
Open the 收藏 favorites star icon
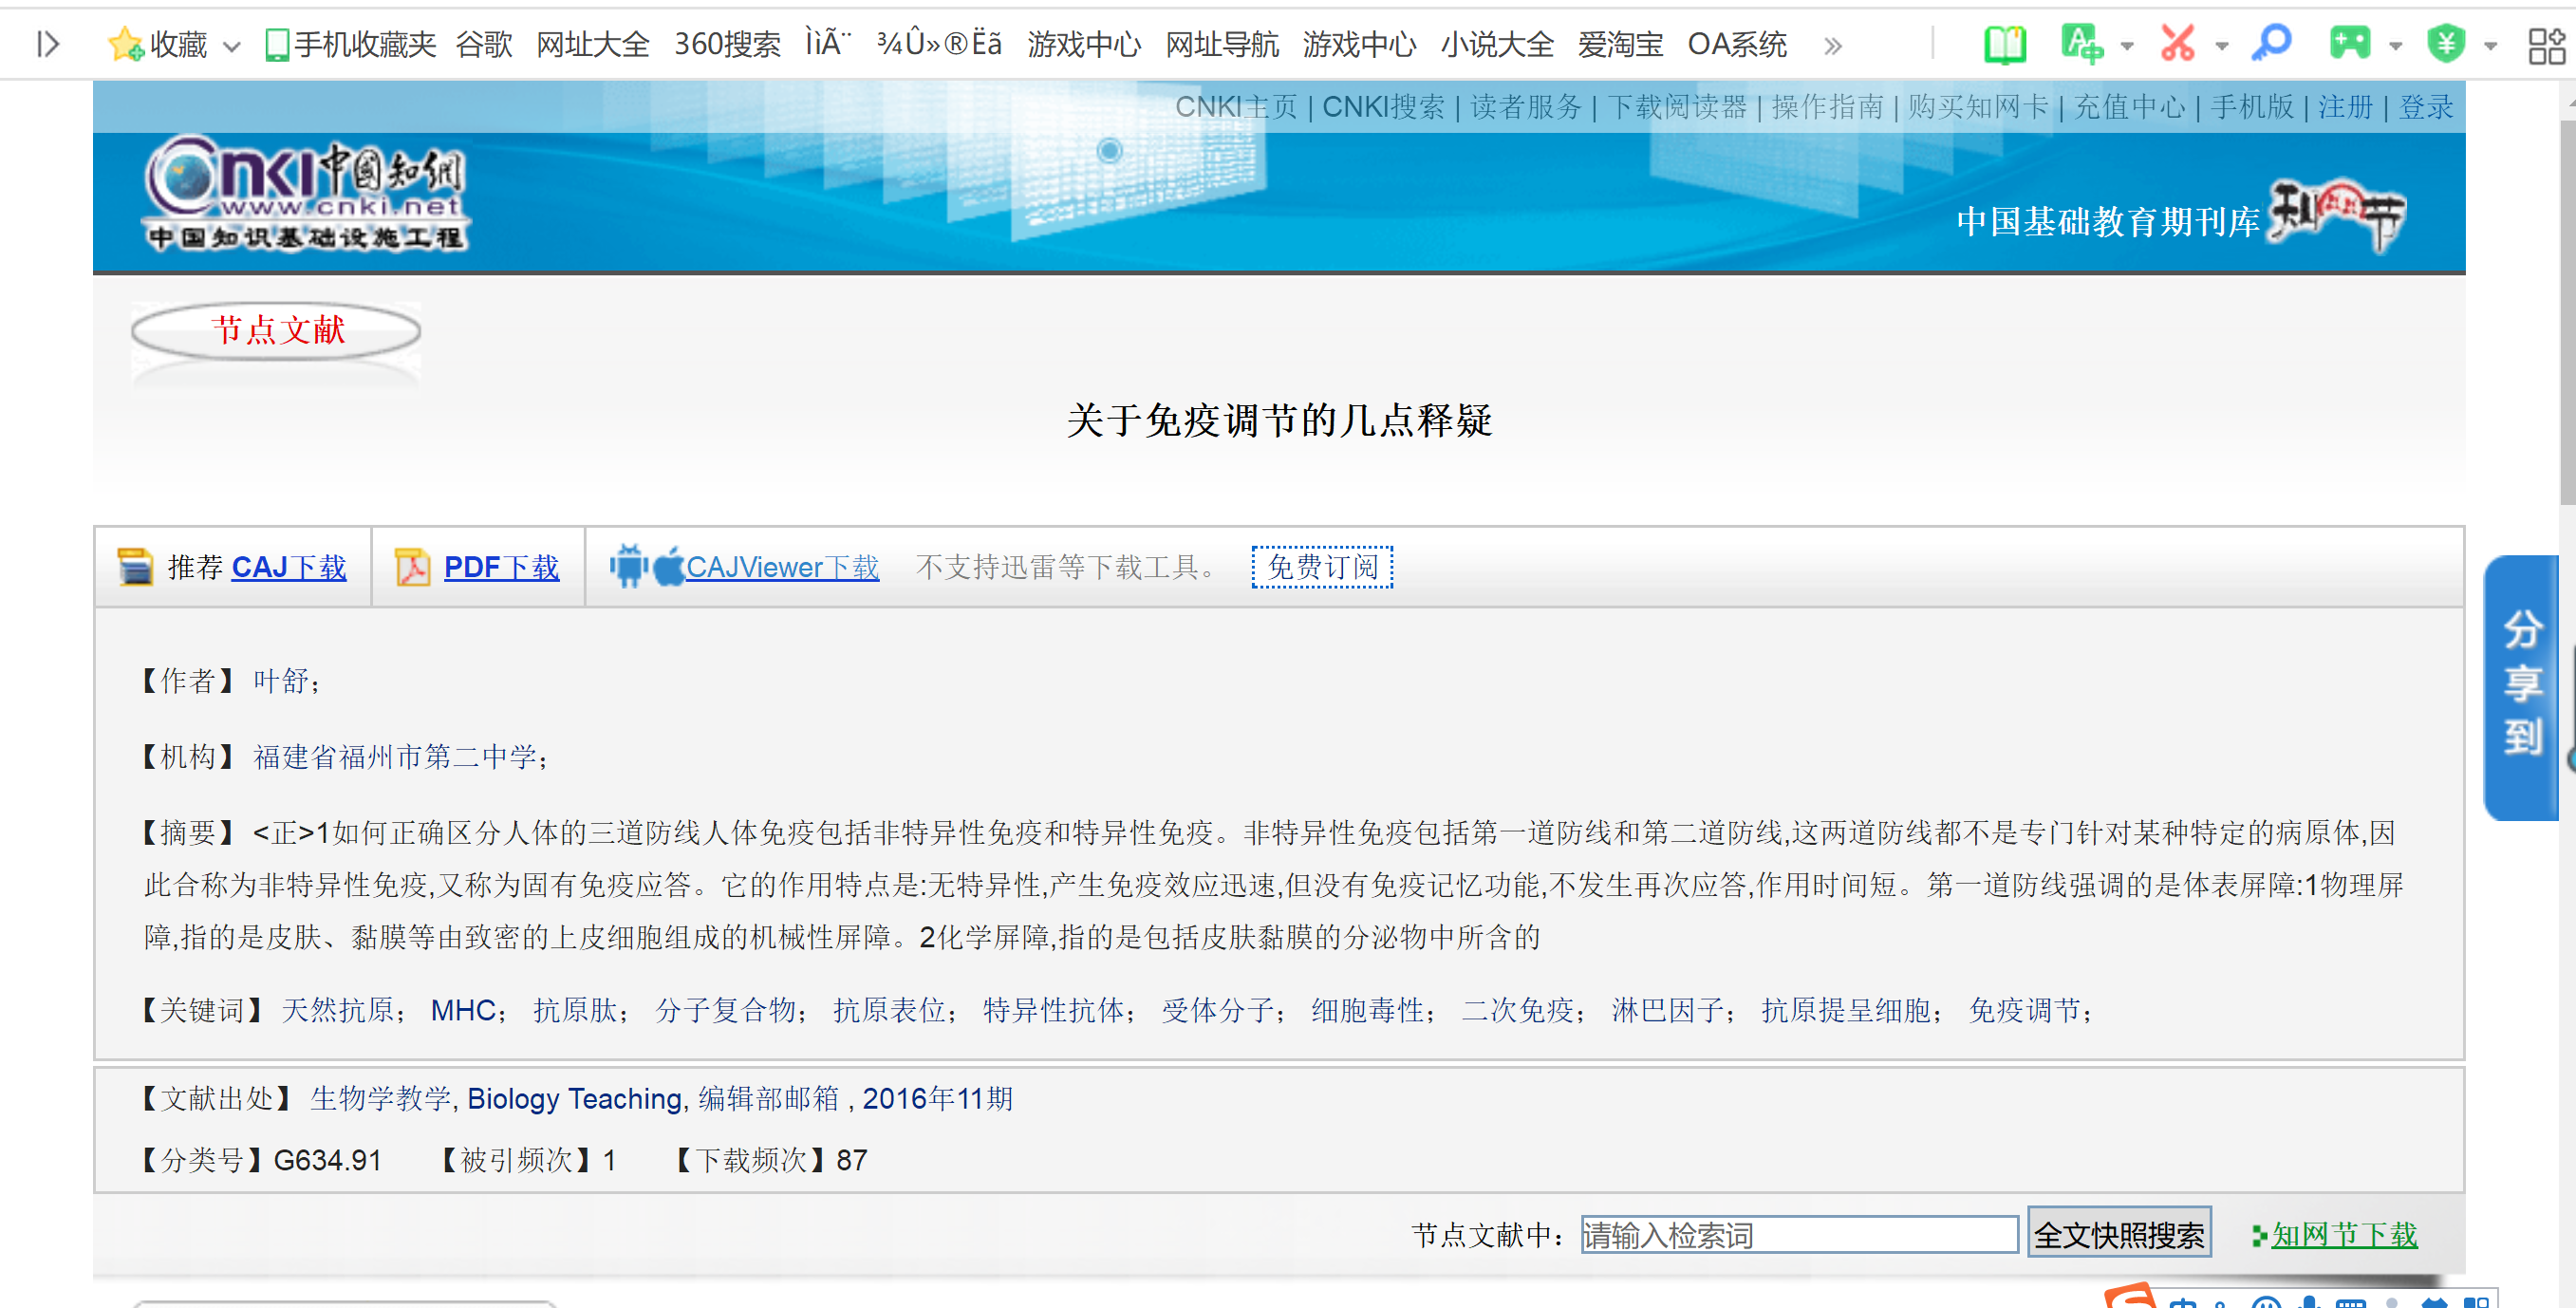point(126,44)
